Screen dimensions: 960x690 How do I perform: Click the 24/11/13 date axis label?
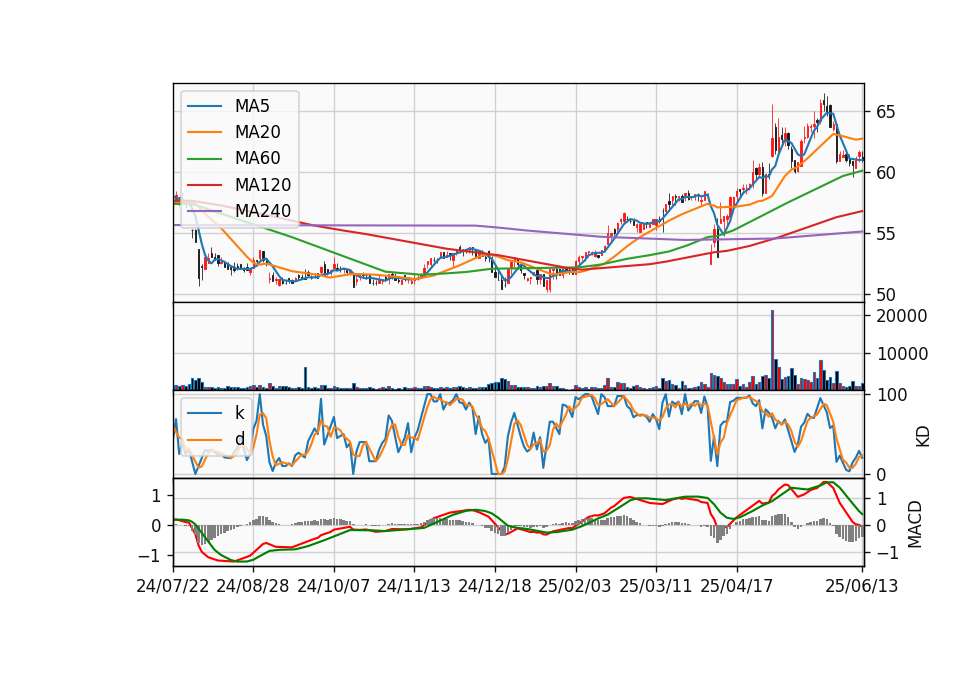point(414,587)
